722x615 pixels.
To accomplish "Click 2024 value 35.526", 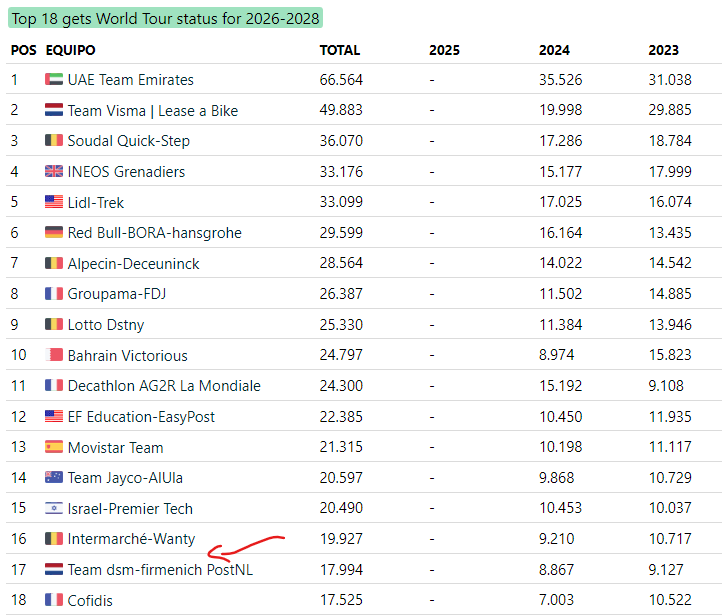I will tap(560, 80).
